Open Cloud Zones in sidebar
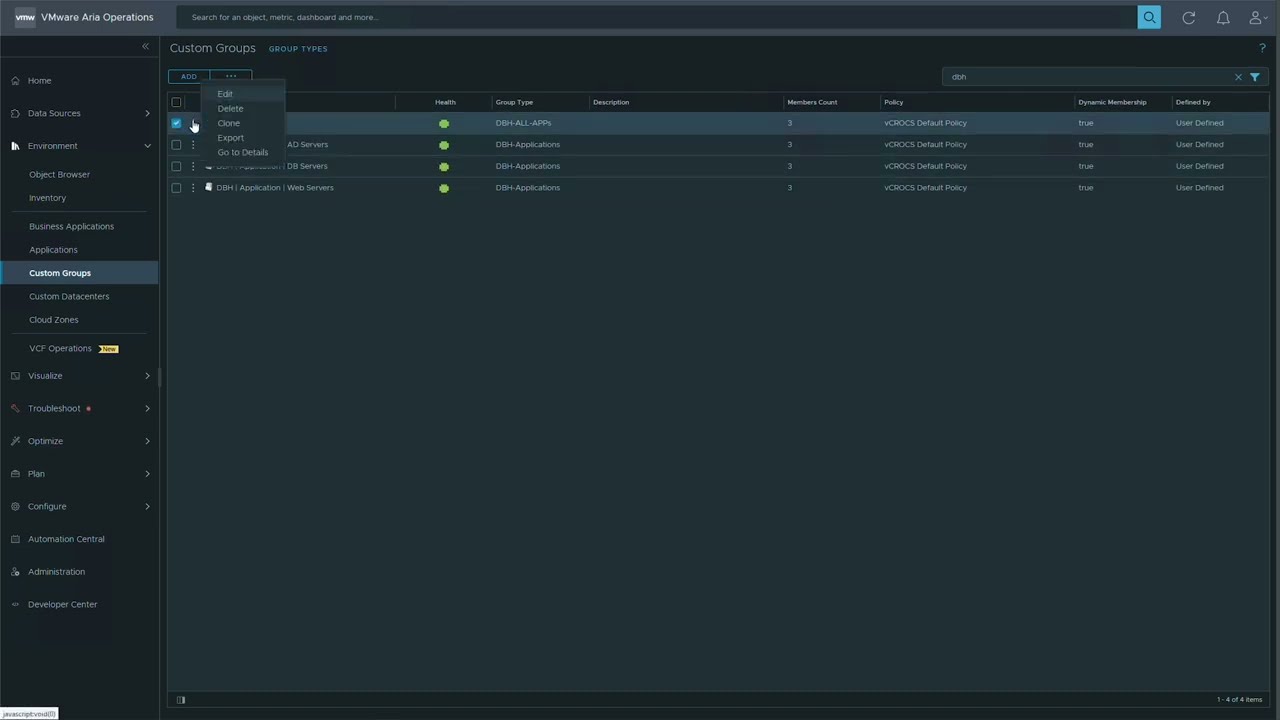Image resolution: width=1280 pixels, height=720 pixels. (53, 320)
